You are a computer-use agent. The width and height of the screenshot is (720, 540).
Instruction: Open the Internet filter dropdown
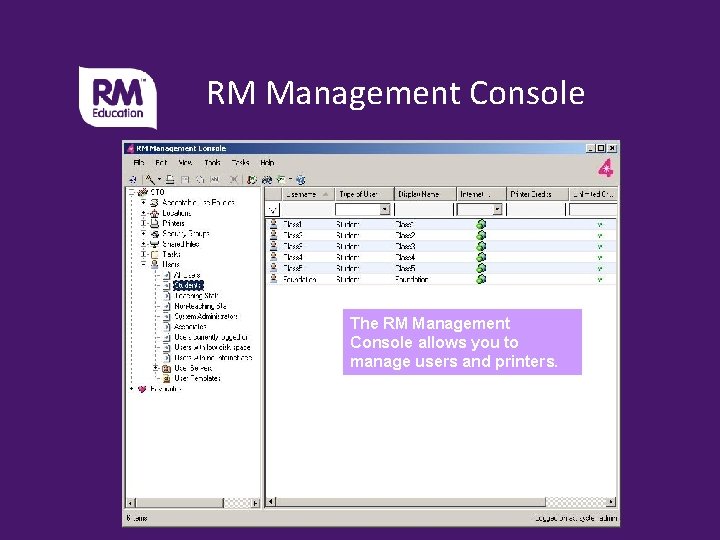497,209
